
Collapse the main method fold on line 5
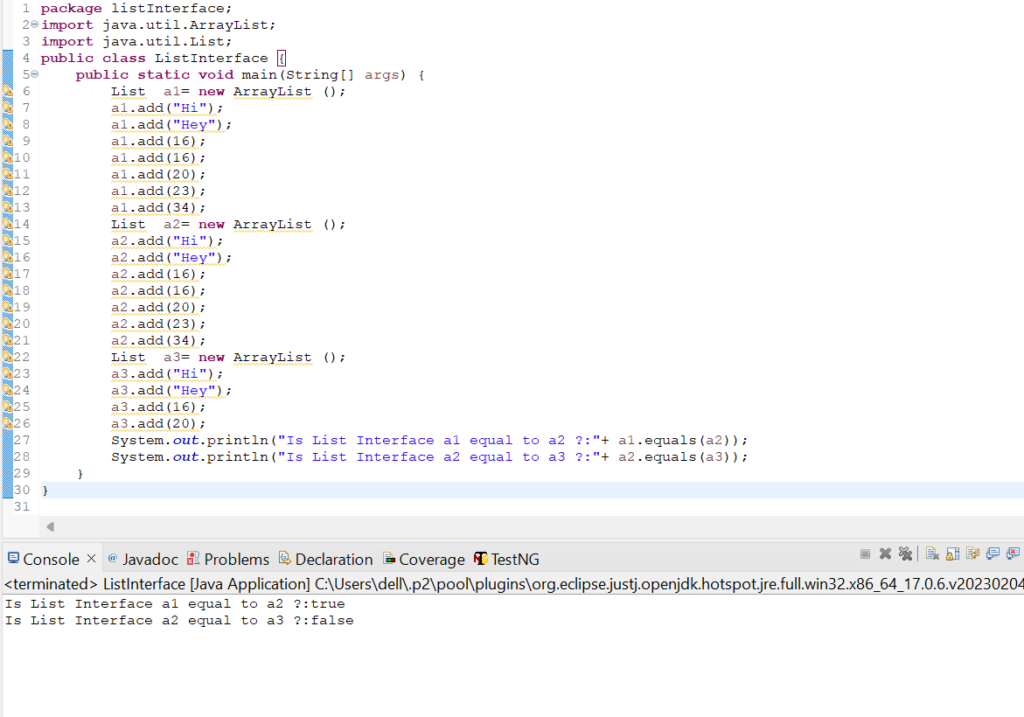(35, 74)
